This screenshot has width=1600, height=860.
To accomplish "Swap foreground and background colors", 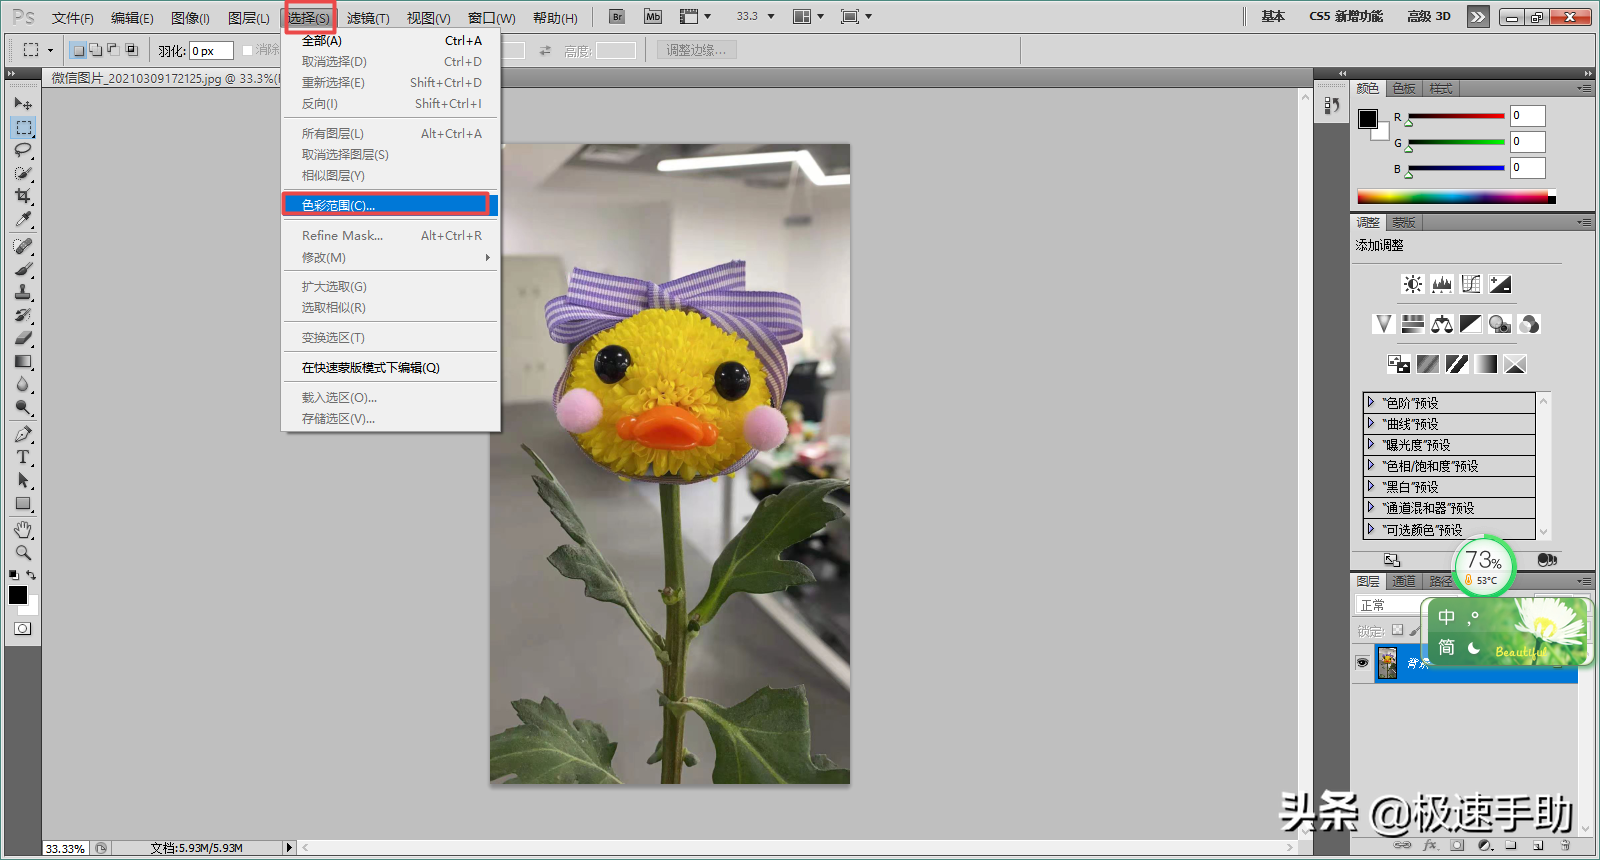I will click(x=31, y=575).
